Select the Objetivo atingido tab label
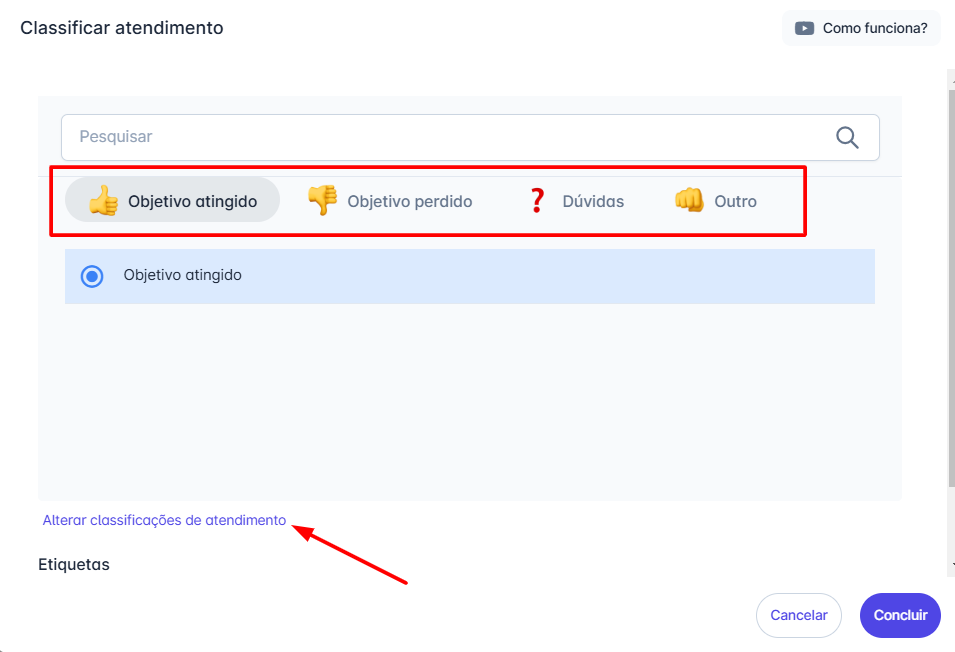Image resolution: width=955 pixels, height=652 pixels. coord(192,202)
